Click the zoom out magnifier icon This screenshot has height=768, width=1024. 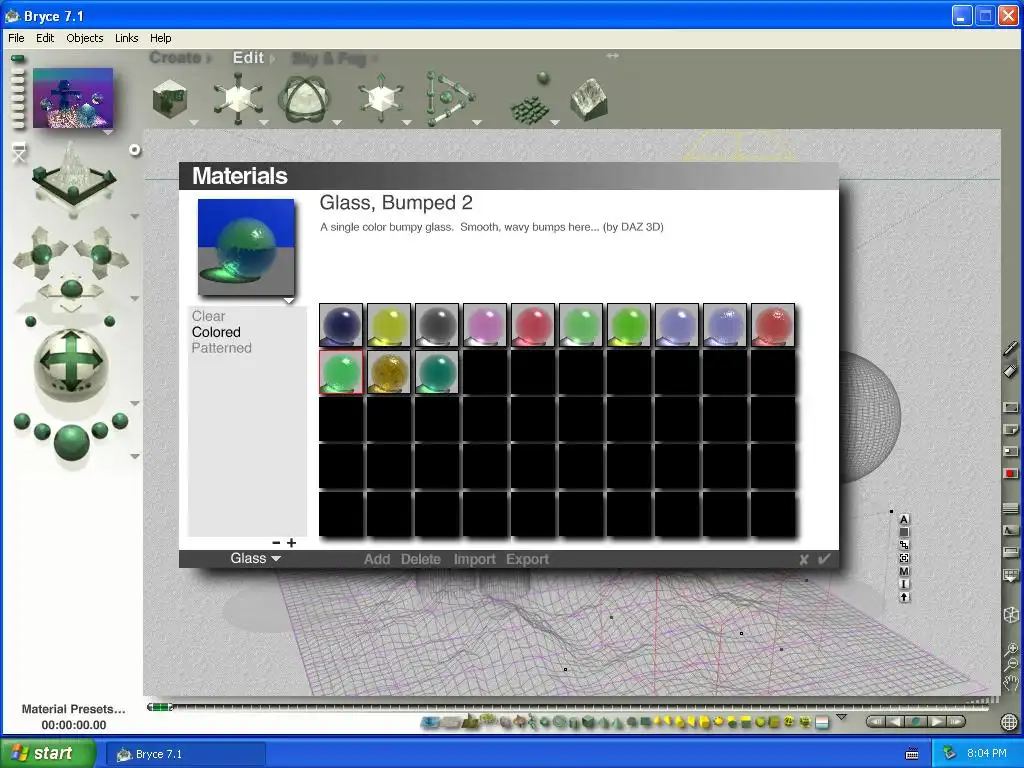coord(1011,665)
